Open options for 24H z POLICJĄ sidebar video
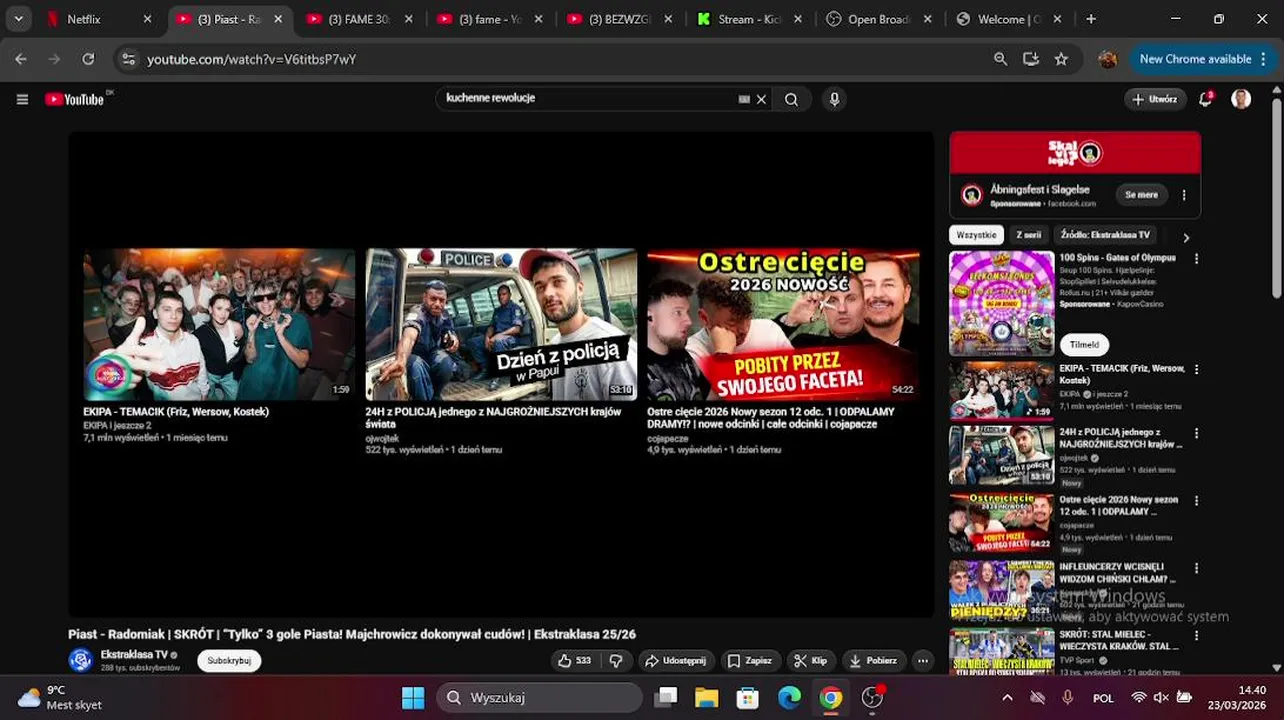Viewport: 1284px width, 720px height. click(x=1196, y=434)
